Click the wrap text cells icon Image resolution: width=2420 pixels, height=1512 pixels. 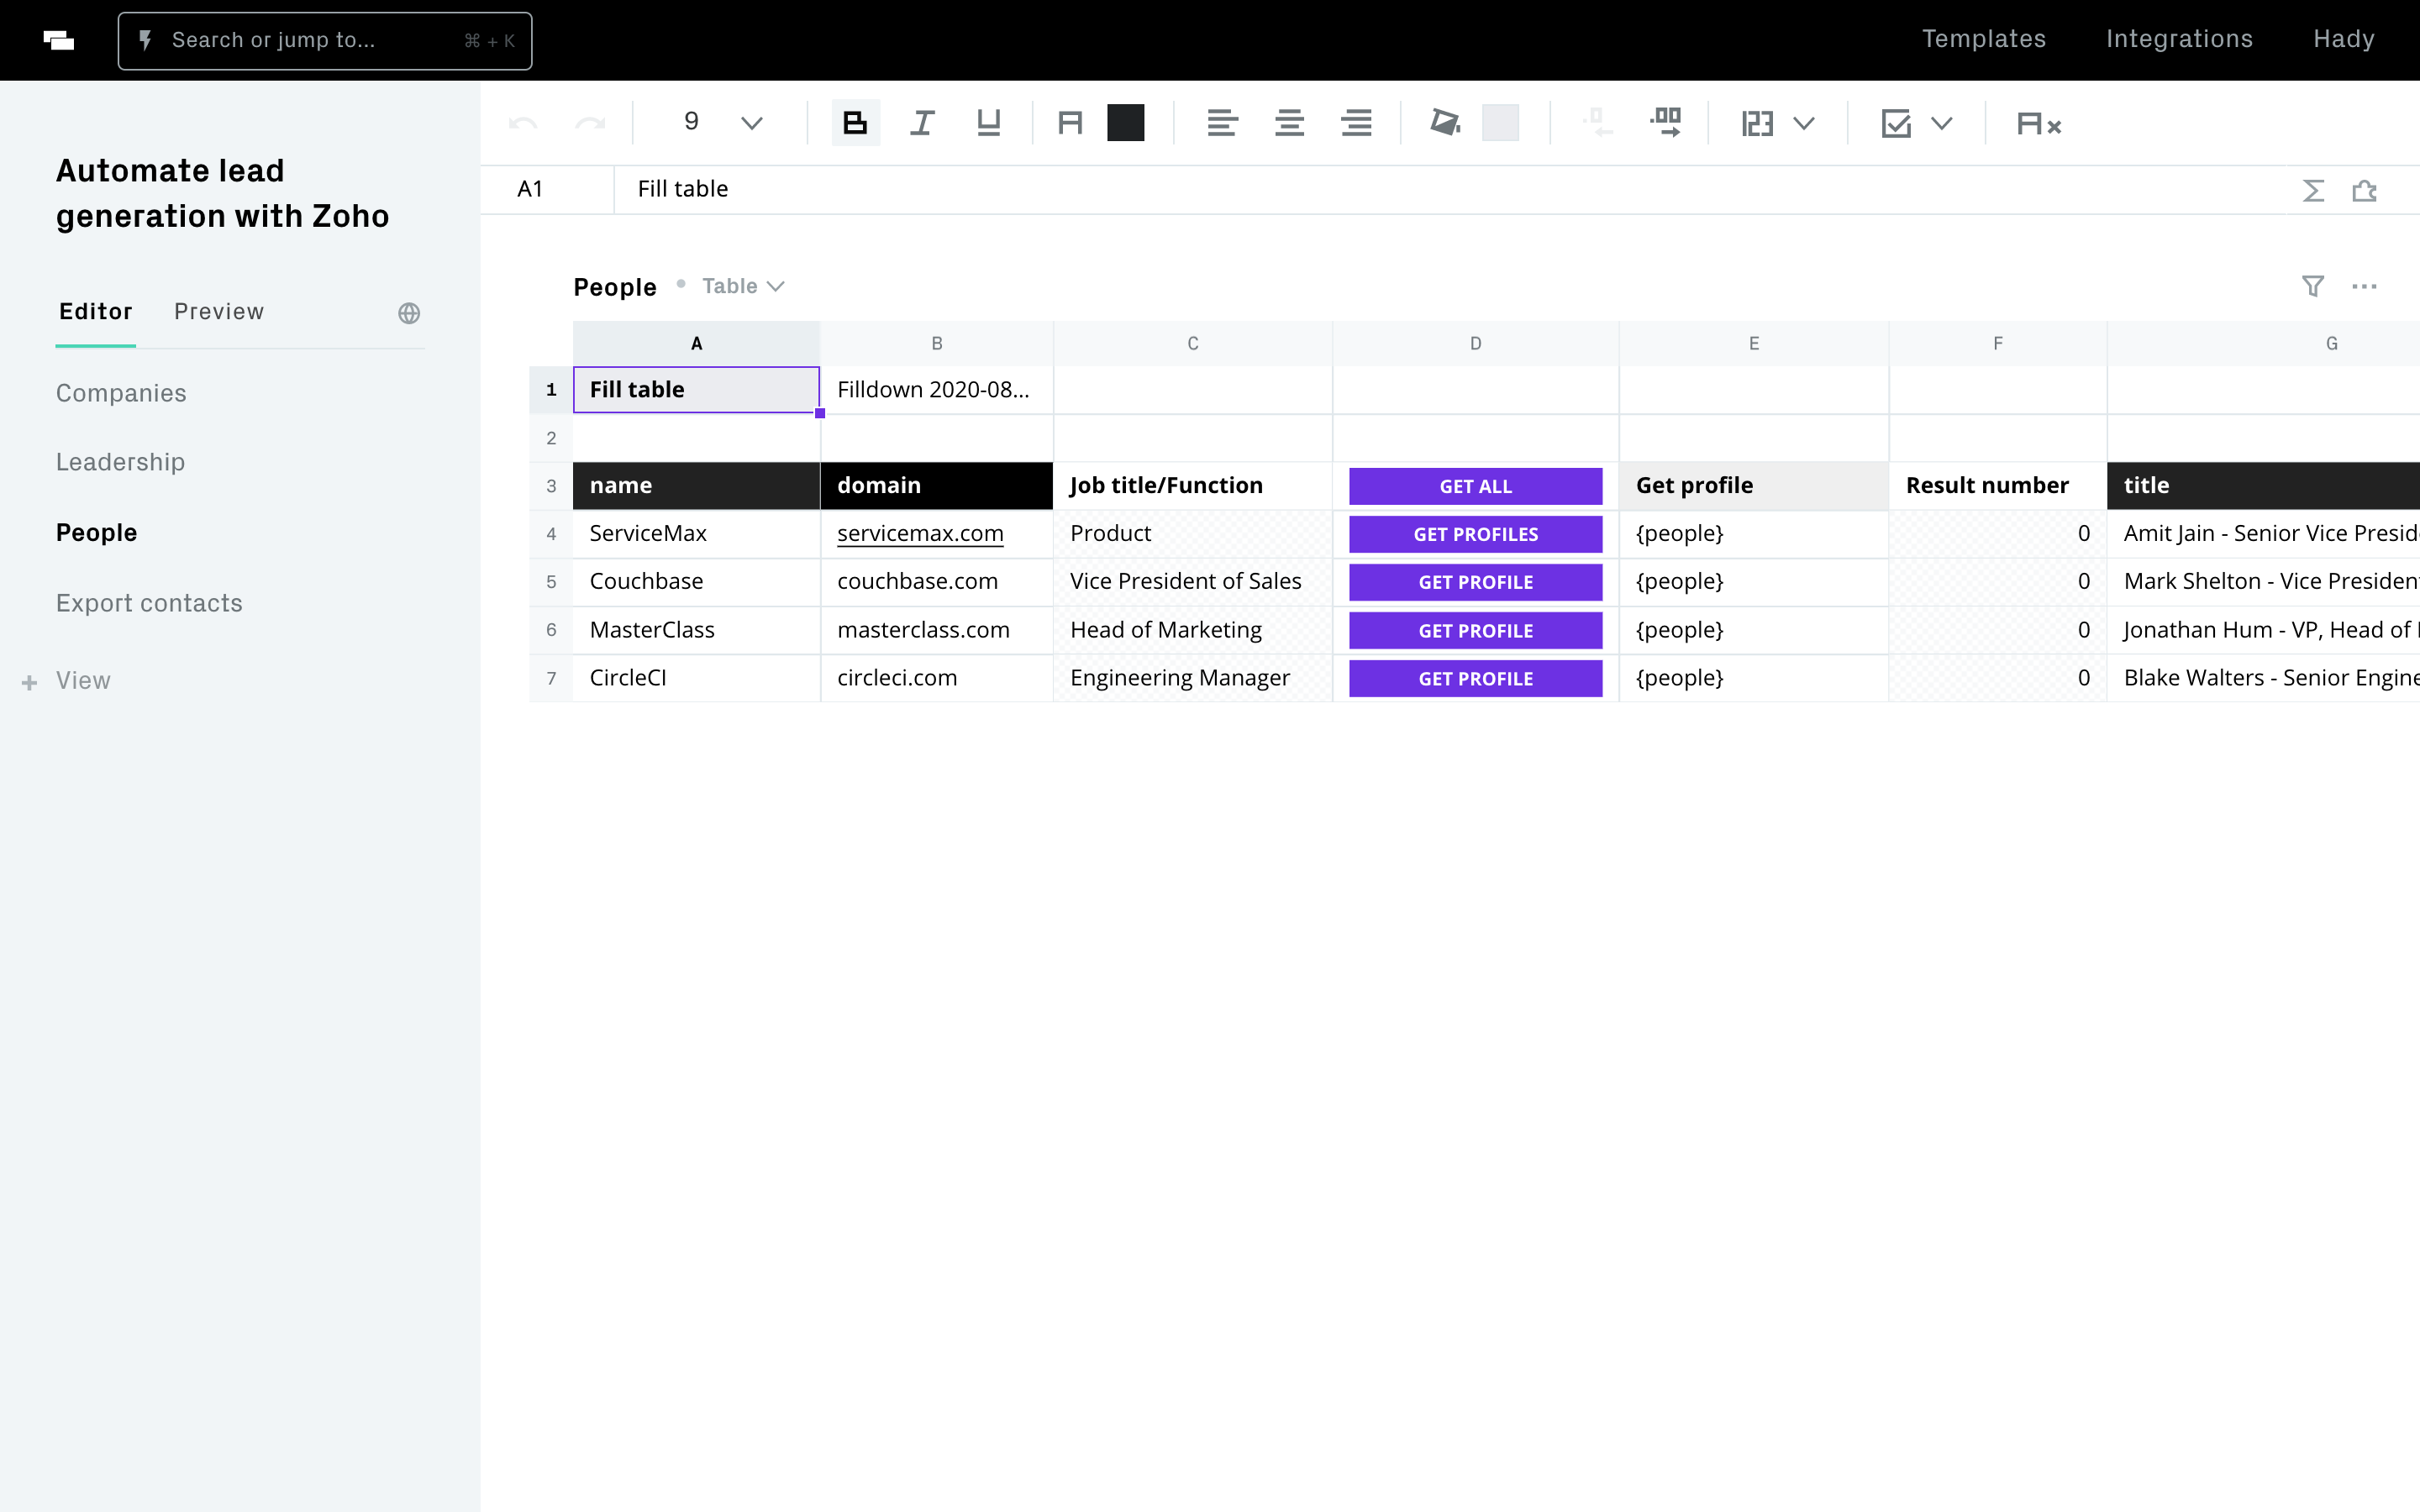click(1666, 123)
